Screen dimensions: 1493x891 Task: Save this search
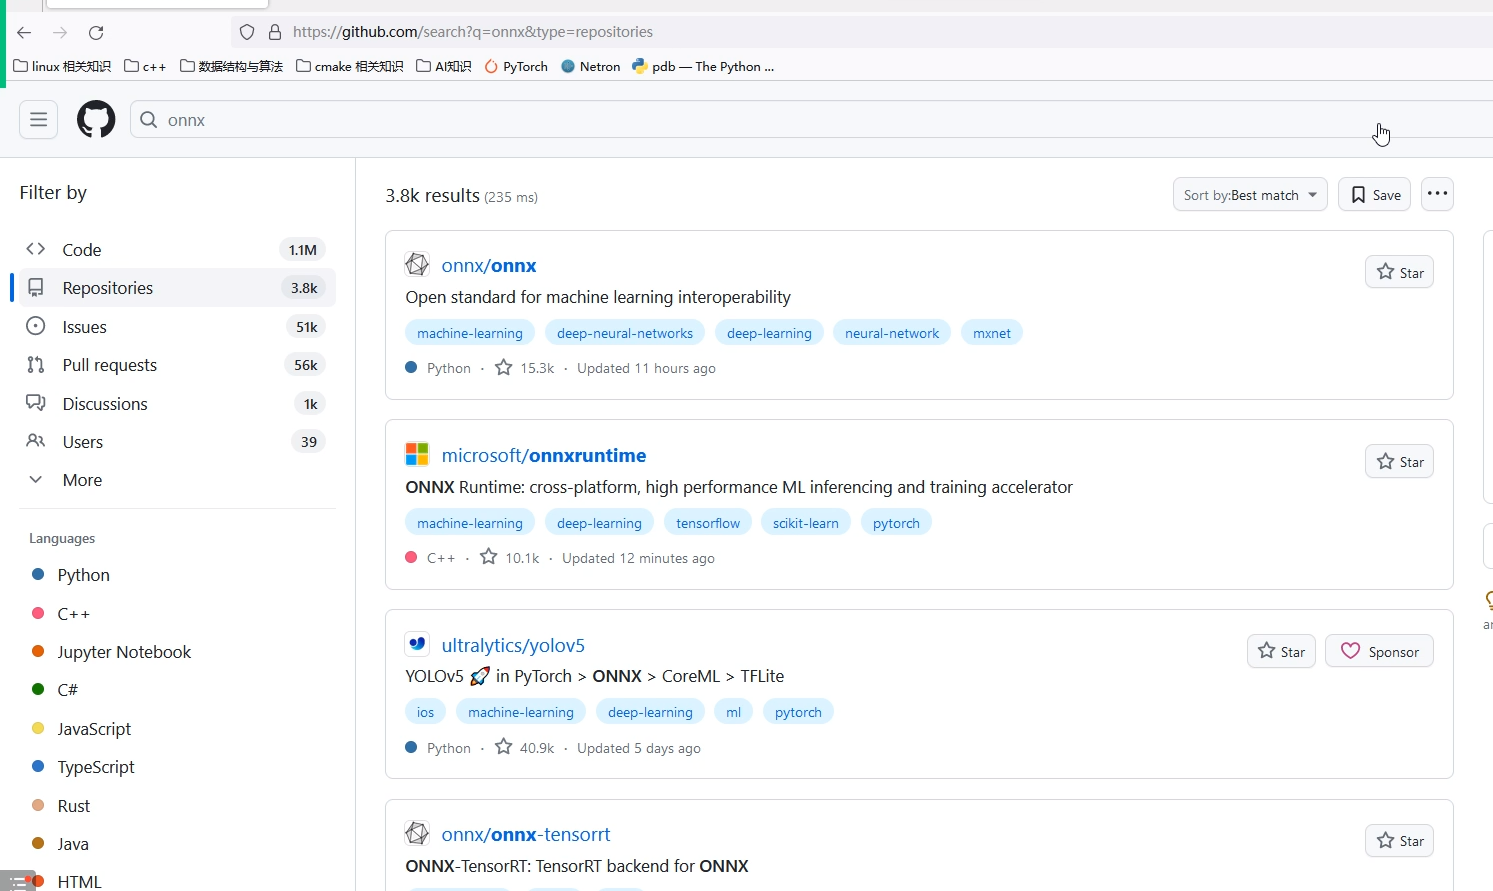[1375, 195]
